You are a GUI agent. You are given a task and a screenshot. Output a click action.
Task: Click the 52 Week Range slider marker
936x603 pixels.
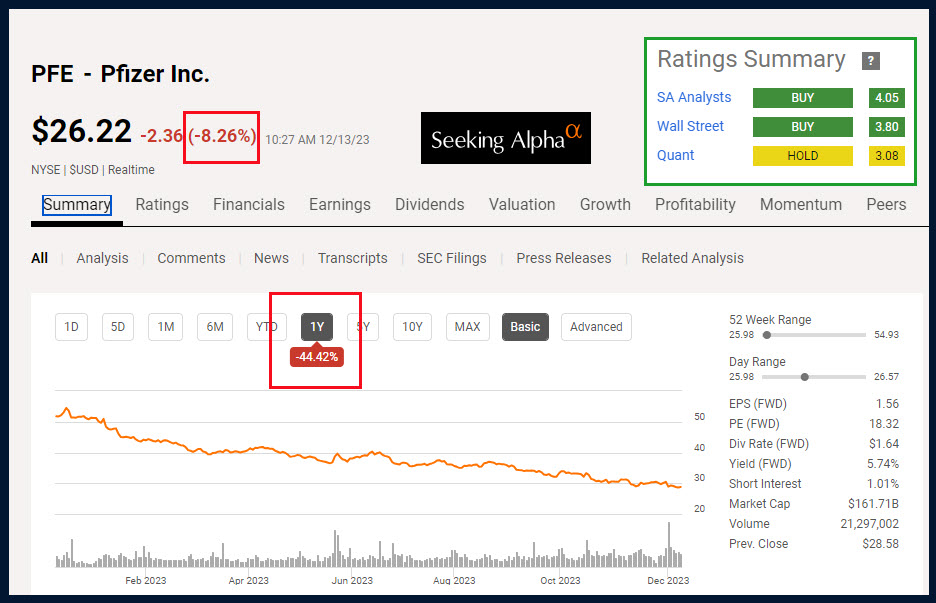[767, 335]
